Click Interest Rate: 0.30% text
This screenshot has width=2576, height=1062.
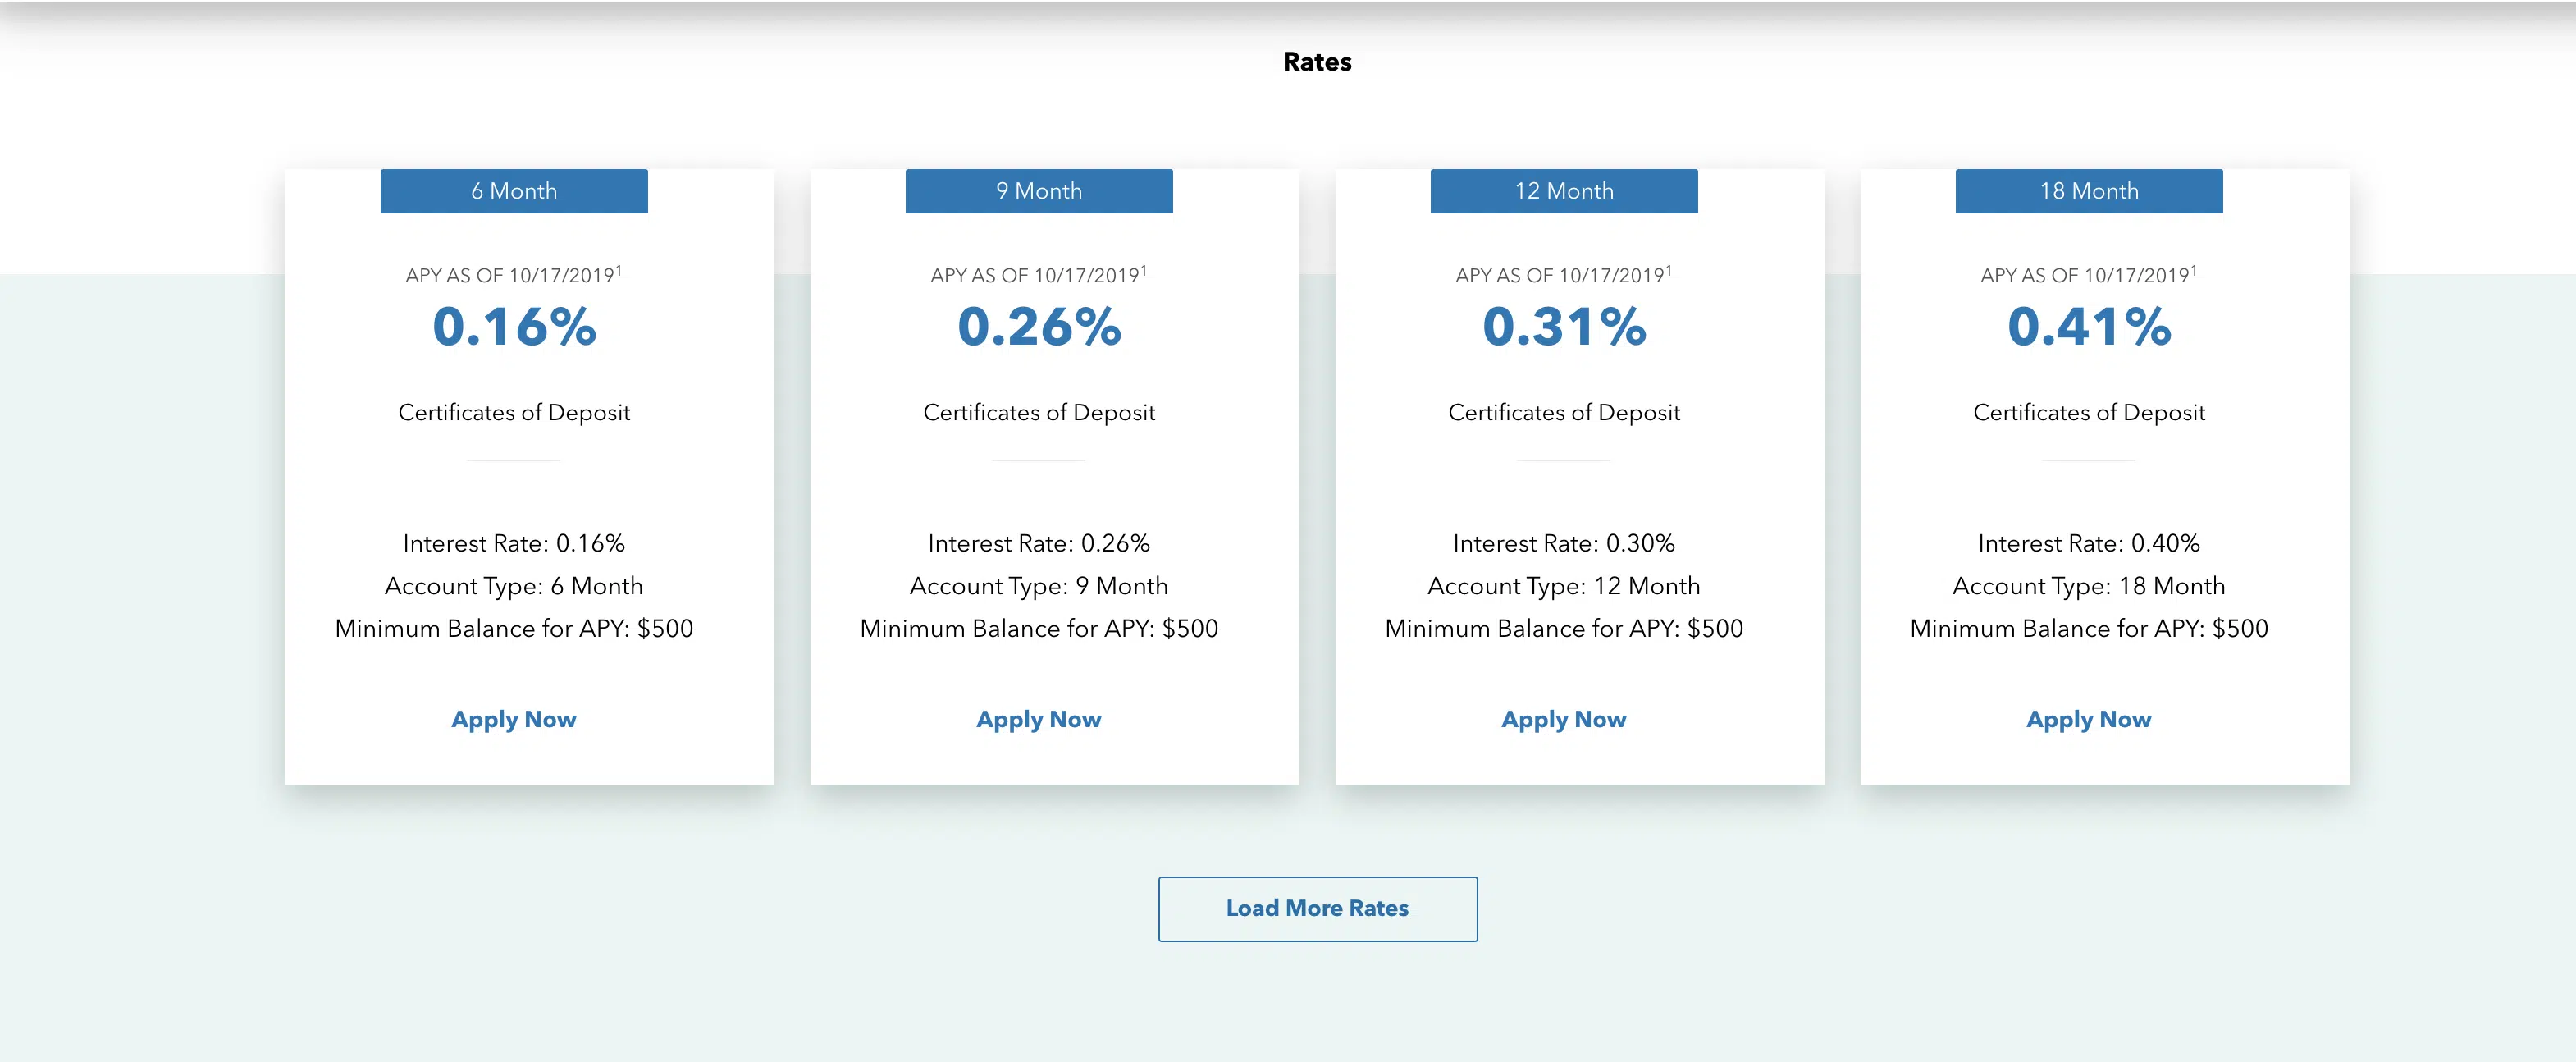point(1563,543)
